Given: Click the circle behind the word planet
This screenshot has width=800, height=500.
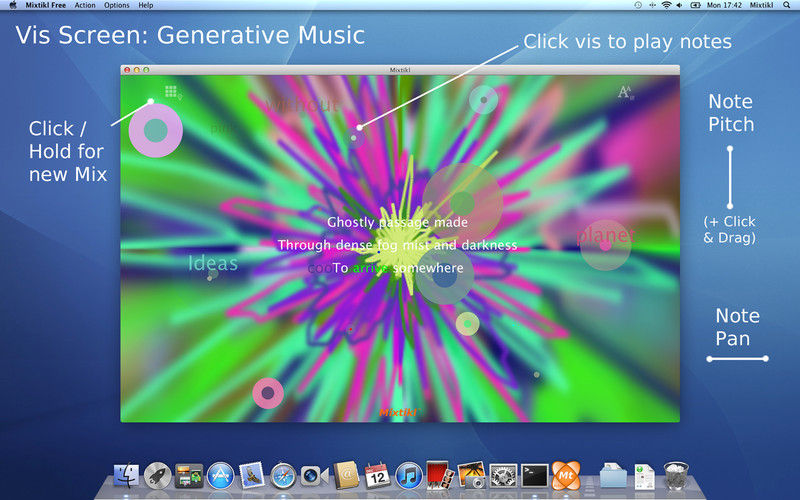Looking at the screenshot, I should click(x=606, y=245).
